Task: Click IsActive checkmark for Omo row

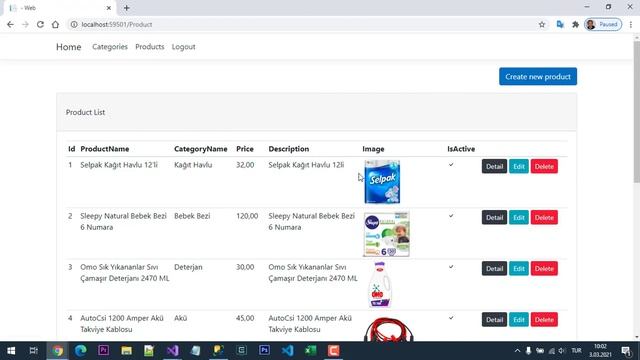Action: [451, 267]
